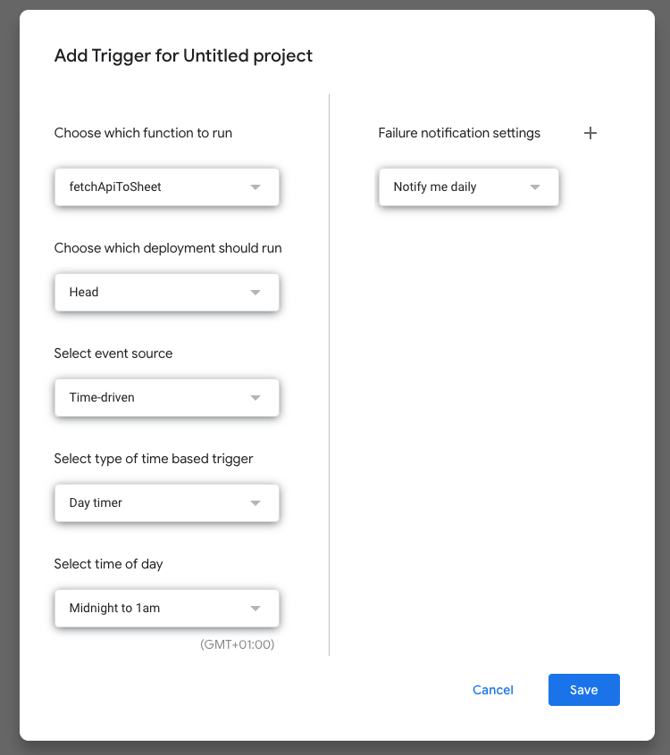The height and width of the screenshot is (755, 670).
Task: Add another failure notification with plus icon
Action: (x=590, y=133)
